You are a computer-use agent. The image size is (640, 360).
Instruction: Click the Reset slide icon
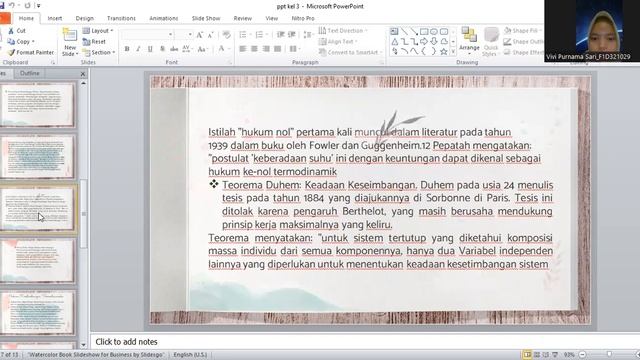[86, 42]
